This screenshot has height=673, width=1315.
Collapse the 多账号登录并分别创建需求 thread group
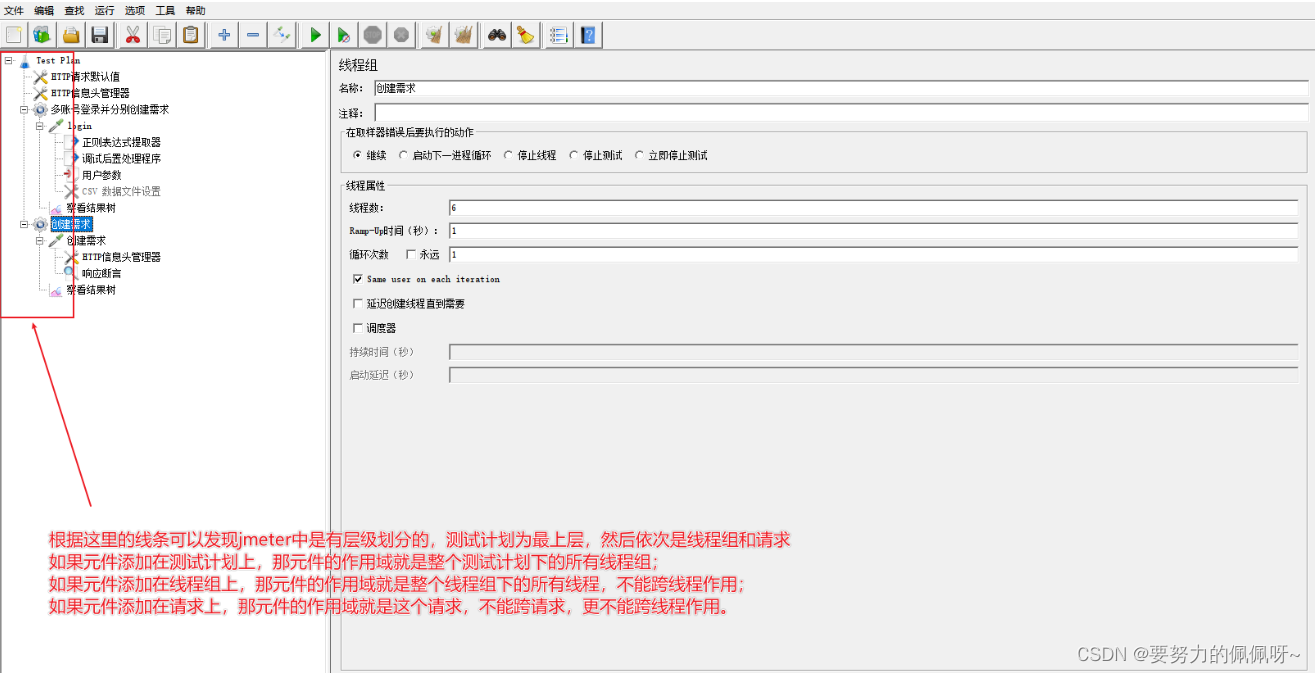[x=23, y=109]
